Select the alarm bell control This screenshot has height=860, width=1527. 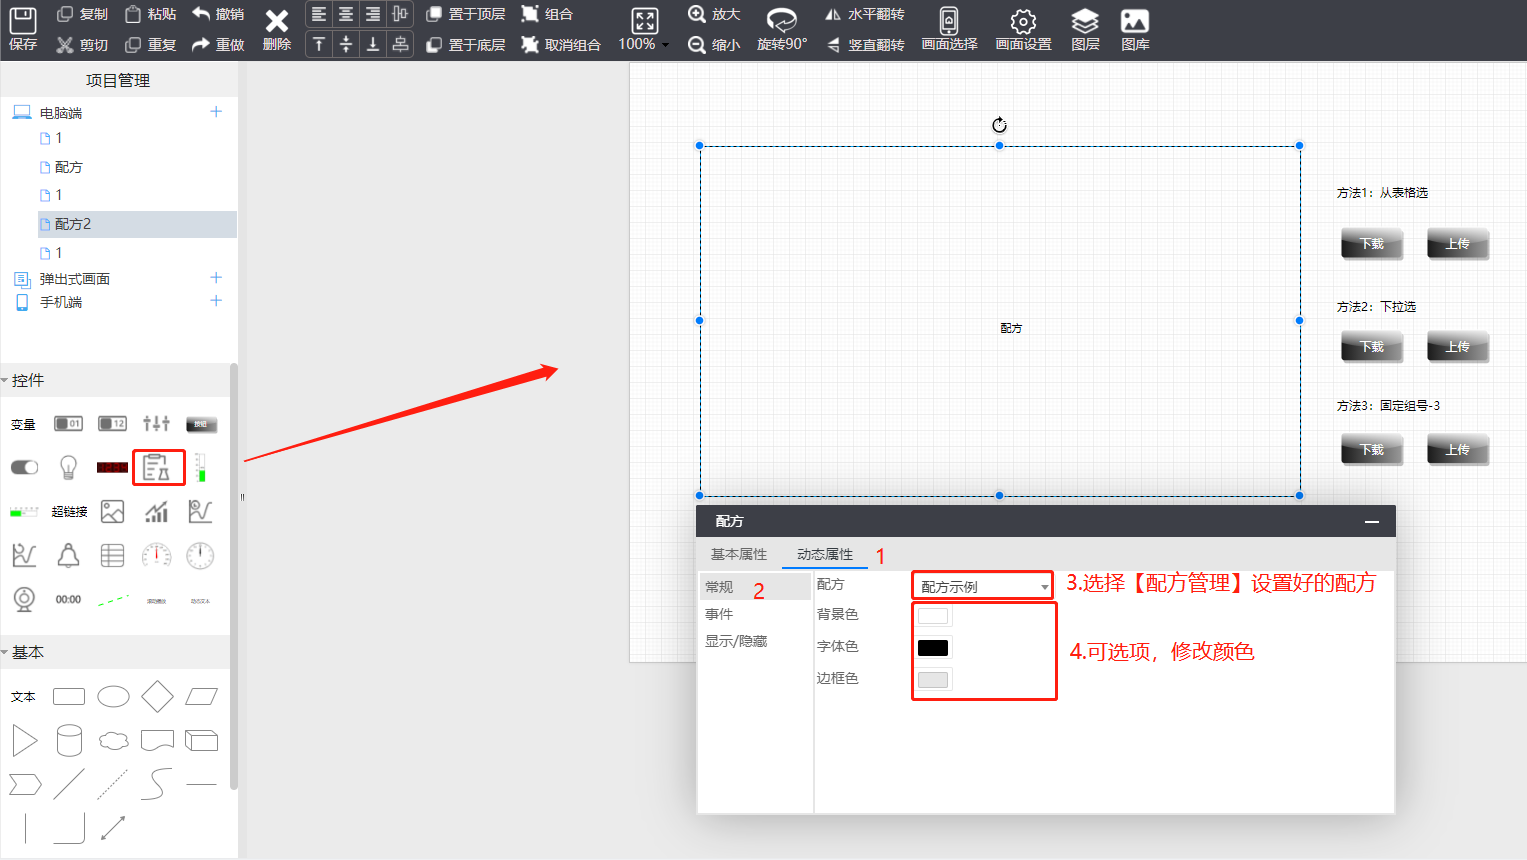[68, 556]
